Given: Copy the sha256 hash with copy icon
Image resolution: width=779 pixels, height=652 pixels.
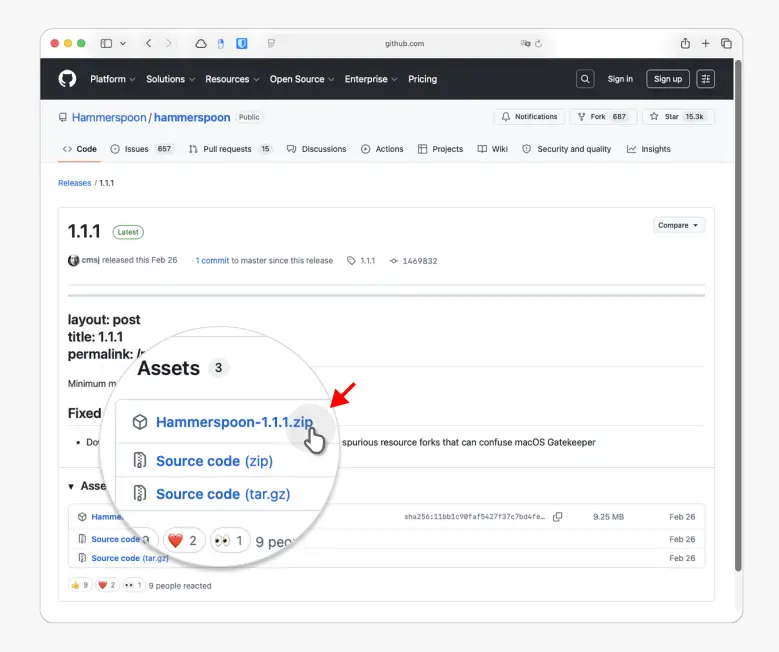Looking at the screenshot, I should [558, 517].
